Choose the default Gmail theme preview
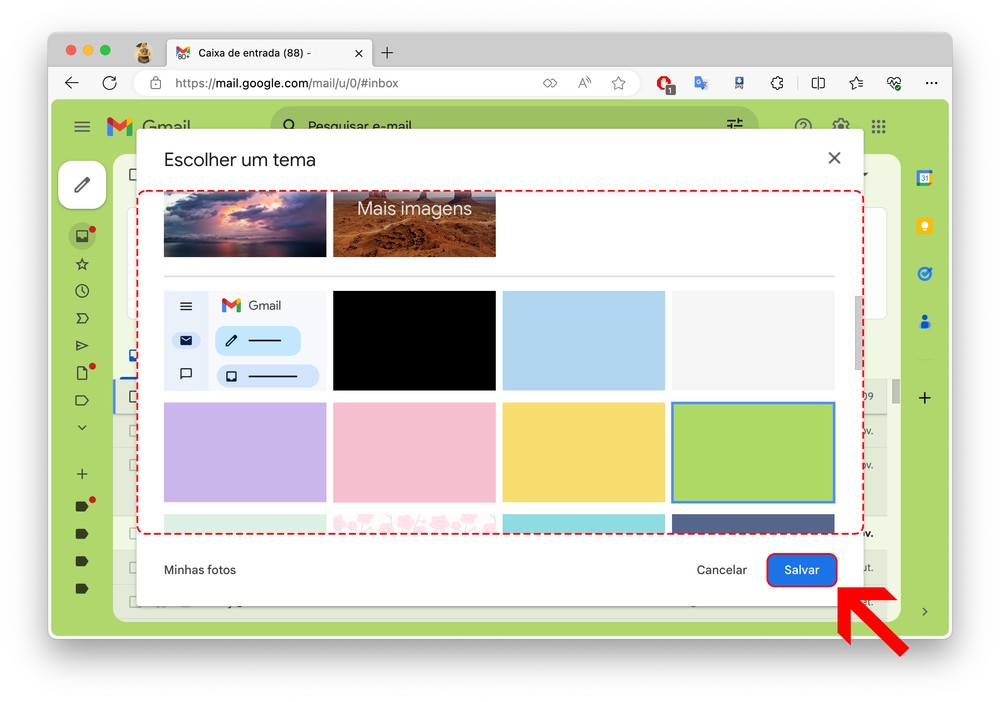The width and height of the screenshot is (1000, 702). pyautogui.click(x=245, y=340)
